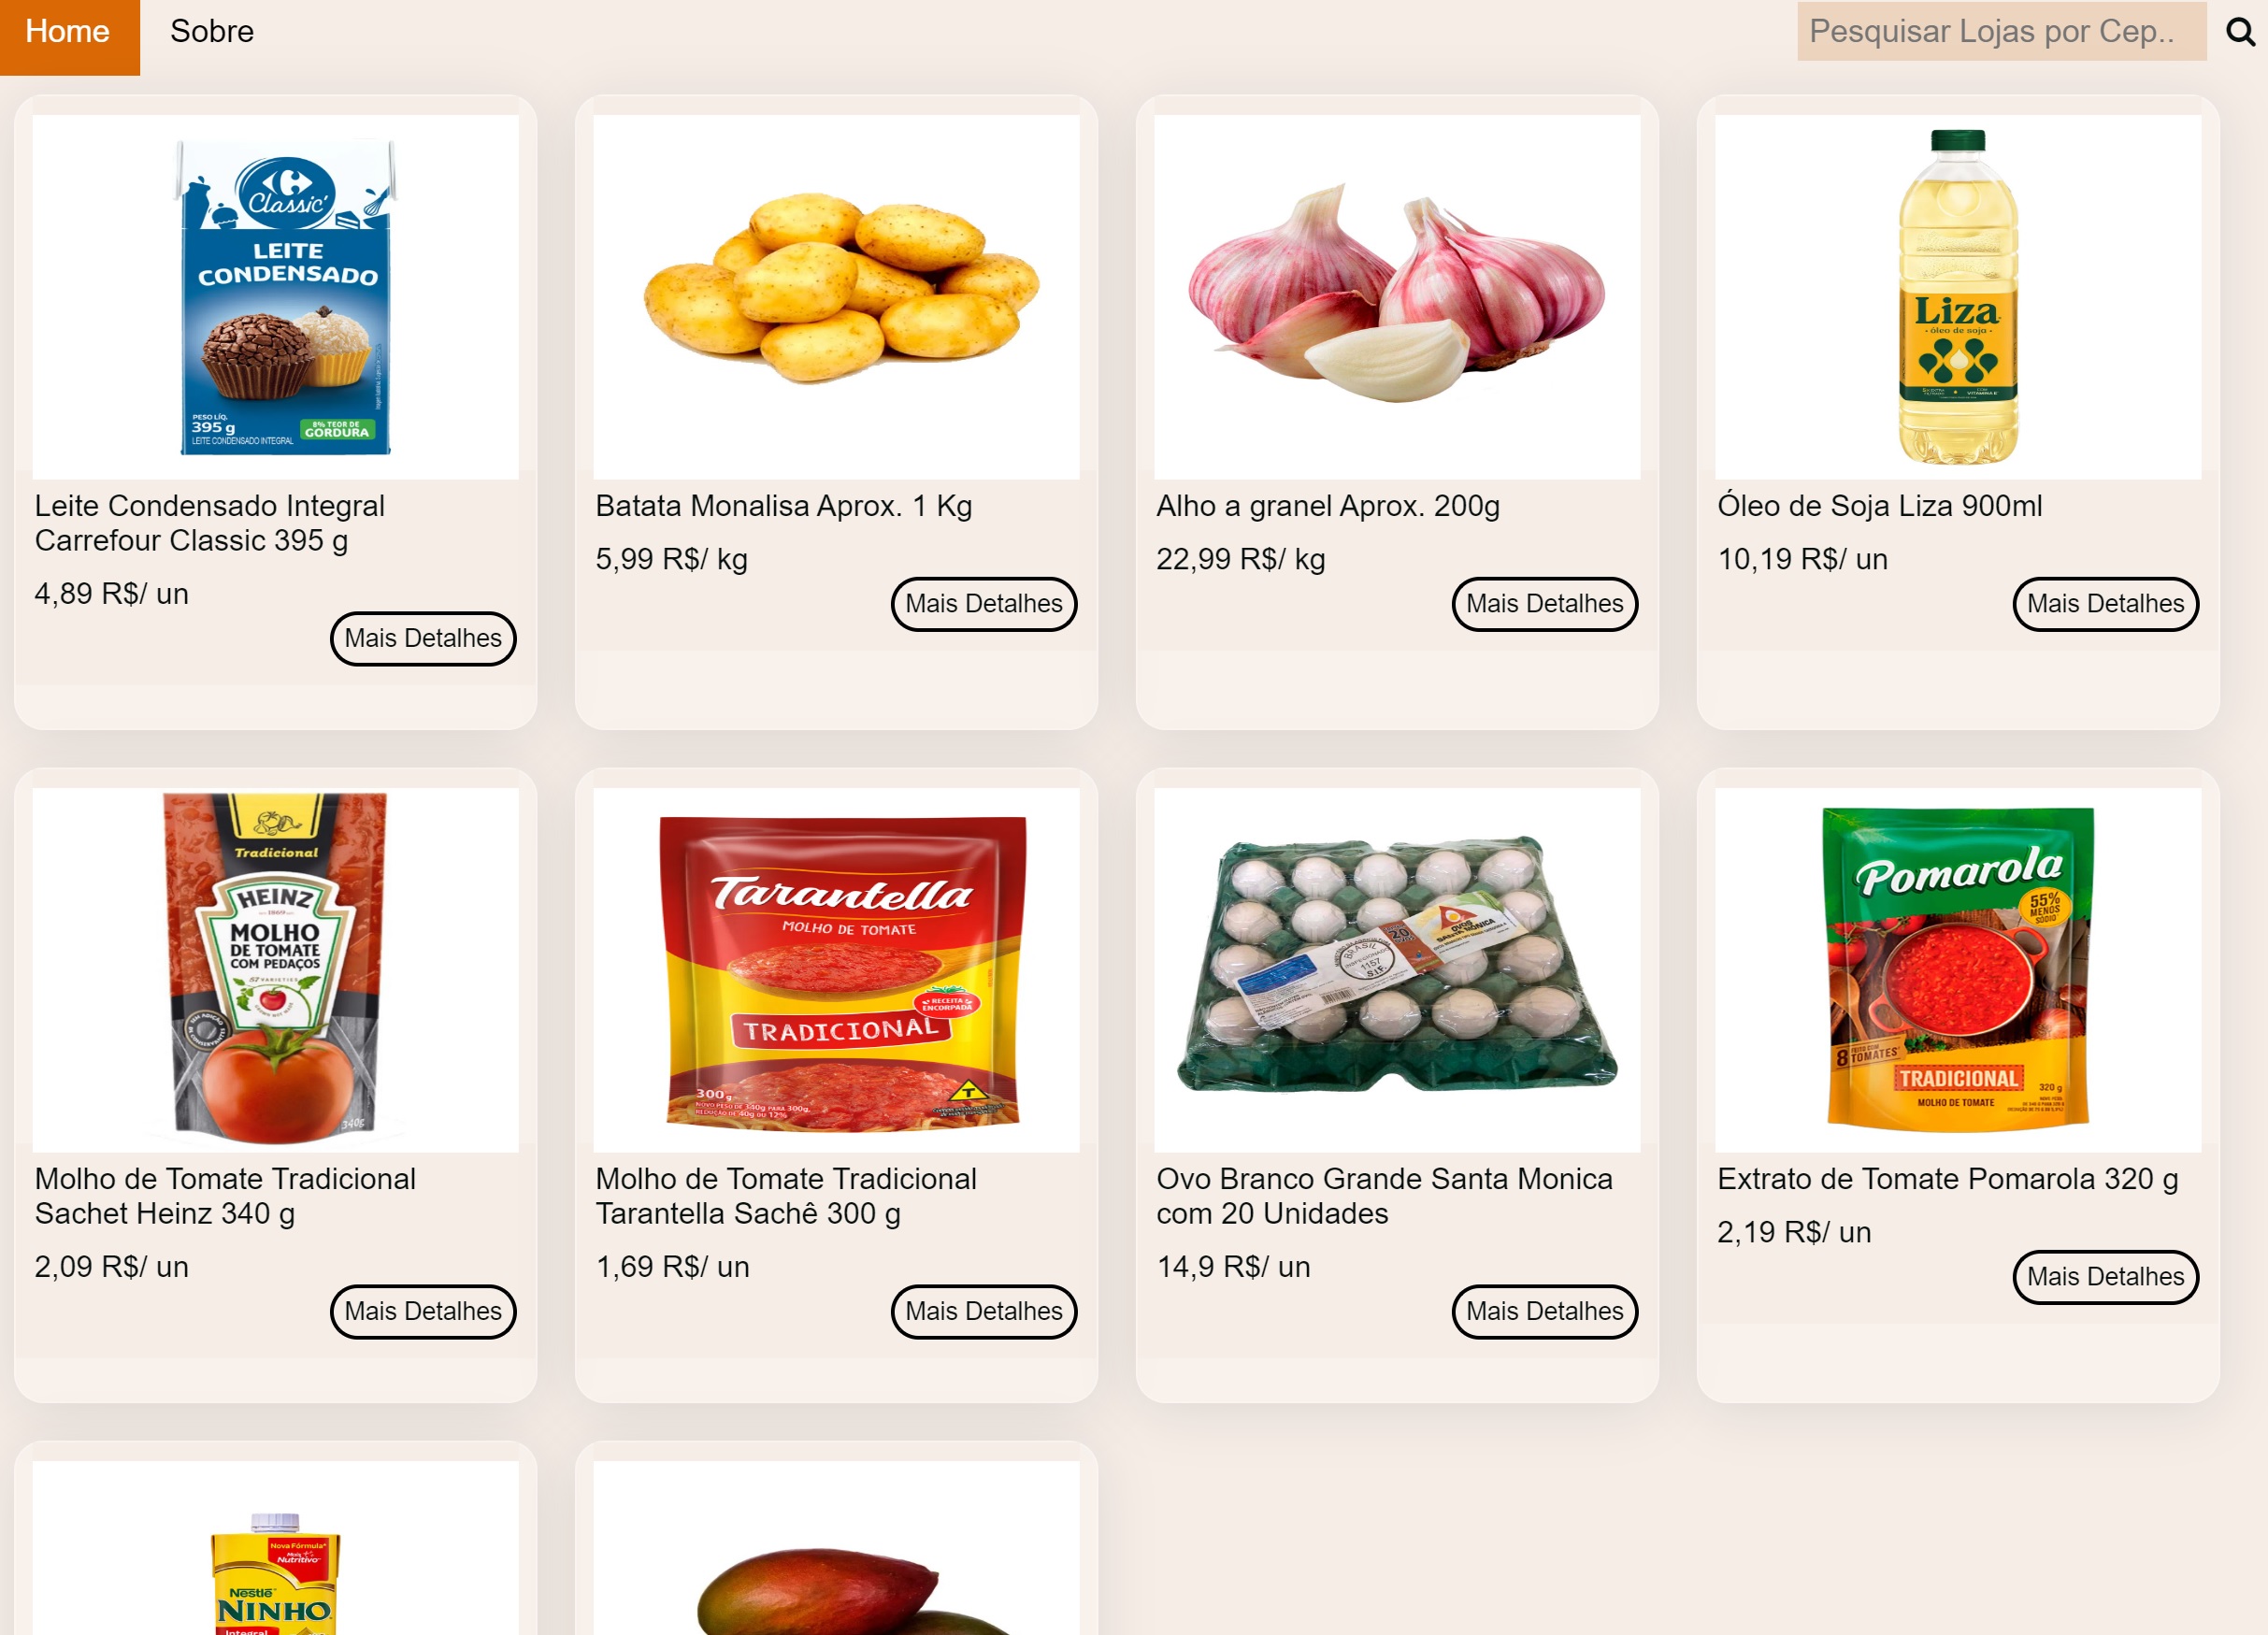The width and height of the screenshot is (2268, 1635).
Task: Click the egg carton product image
Action: [x=1398, y=970]
